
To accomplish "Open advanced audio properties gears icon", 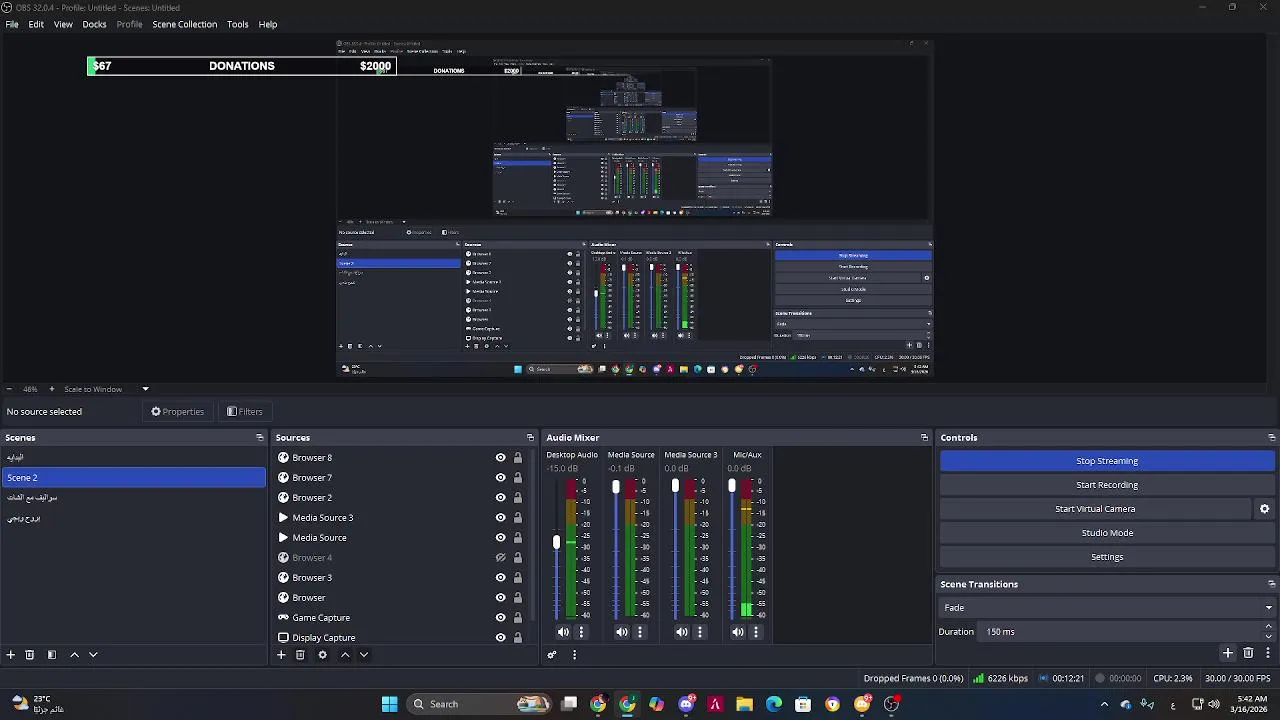I will click(551, 654).
